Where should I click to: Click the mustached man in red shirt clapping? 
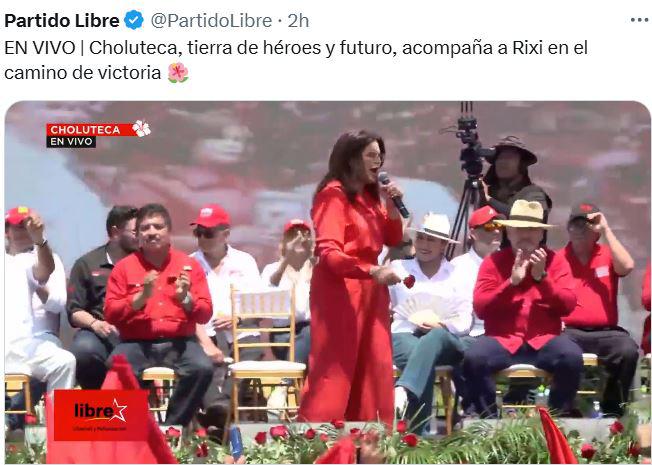click(x=159, y=308)
